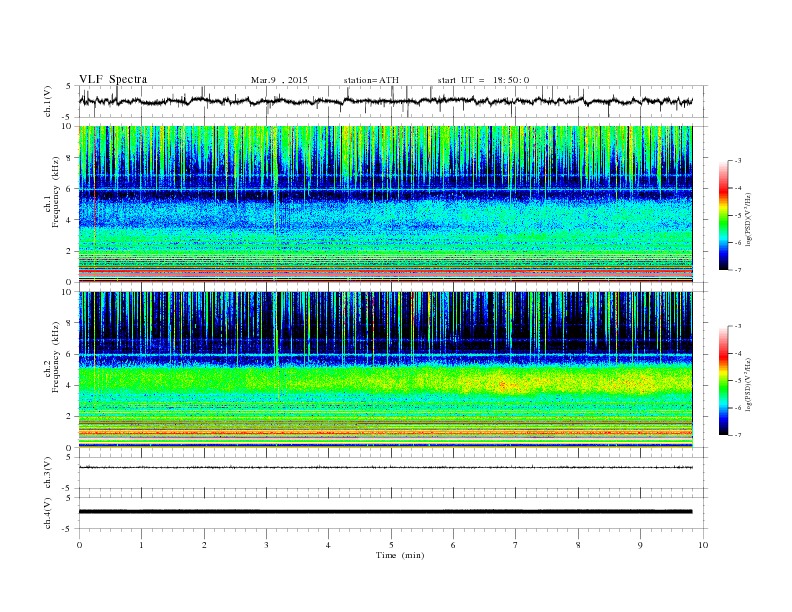Click the "6" tick on the time axis
The height and width of the screenshot is (612, 792).
coord(453,545)
